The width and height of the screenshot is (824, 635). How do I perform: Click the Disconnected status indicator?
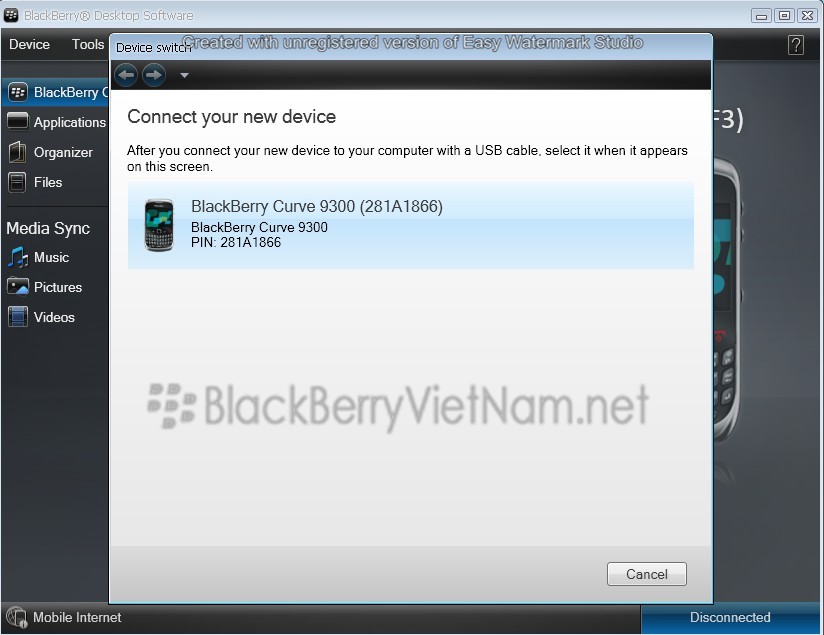coord(730,618)
